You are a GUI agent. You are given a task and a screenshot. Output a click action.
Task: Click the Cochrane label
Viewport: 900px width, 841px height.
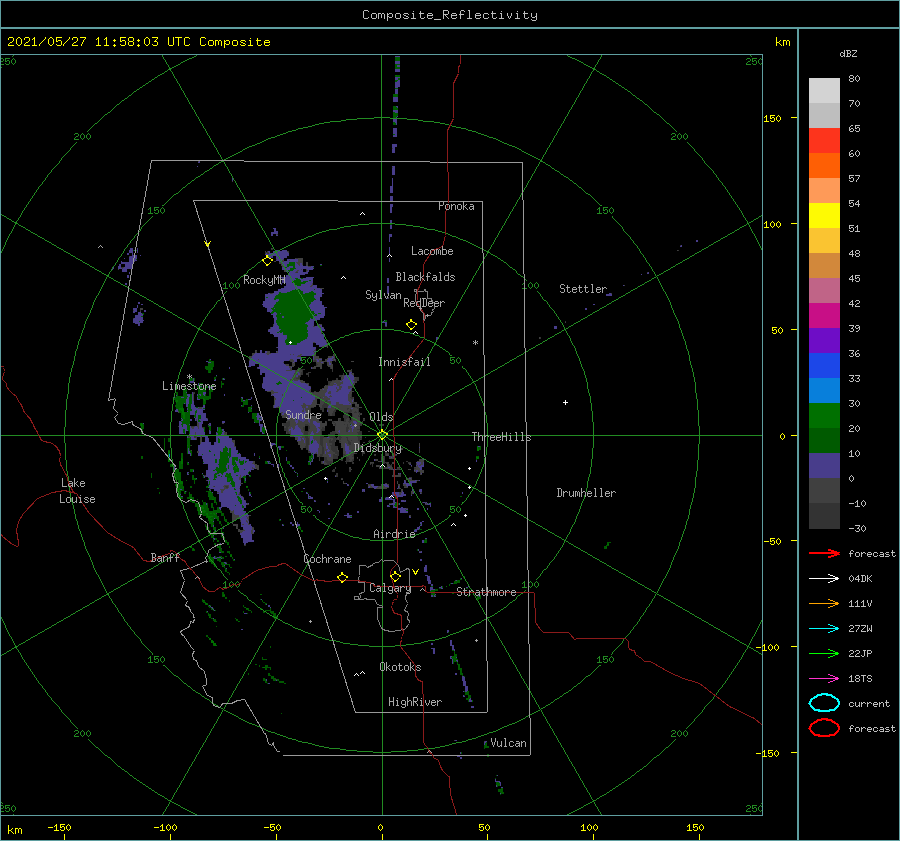coord(327,559)
